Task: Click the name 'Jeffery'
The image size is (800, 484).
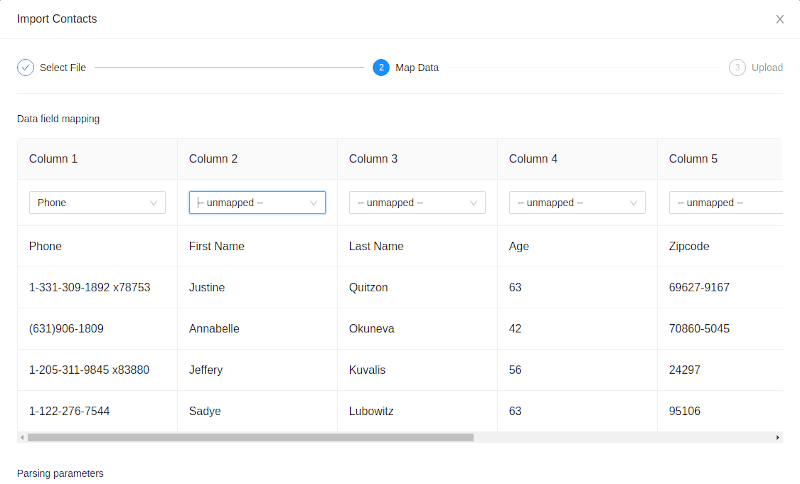Action: click(x=206, y=370)
